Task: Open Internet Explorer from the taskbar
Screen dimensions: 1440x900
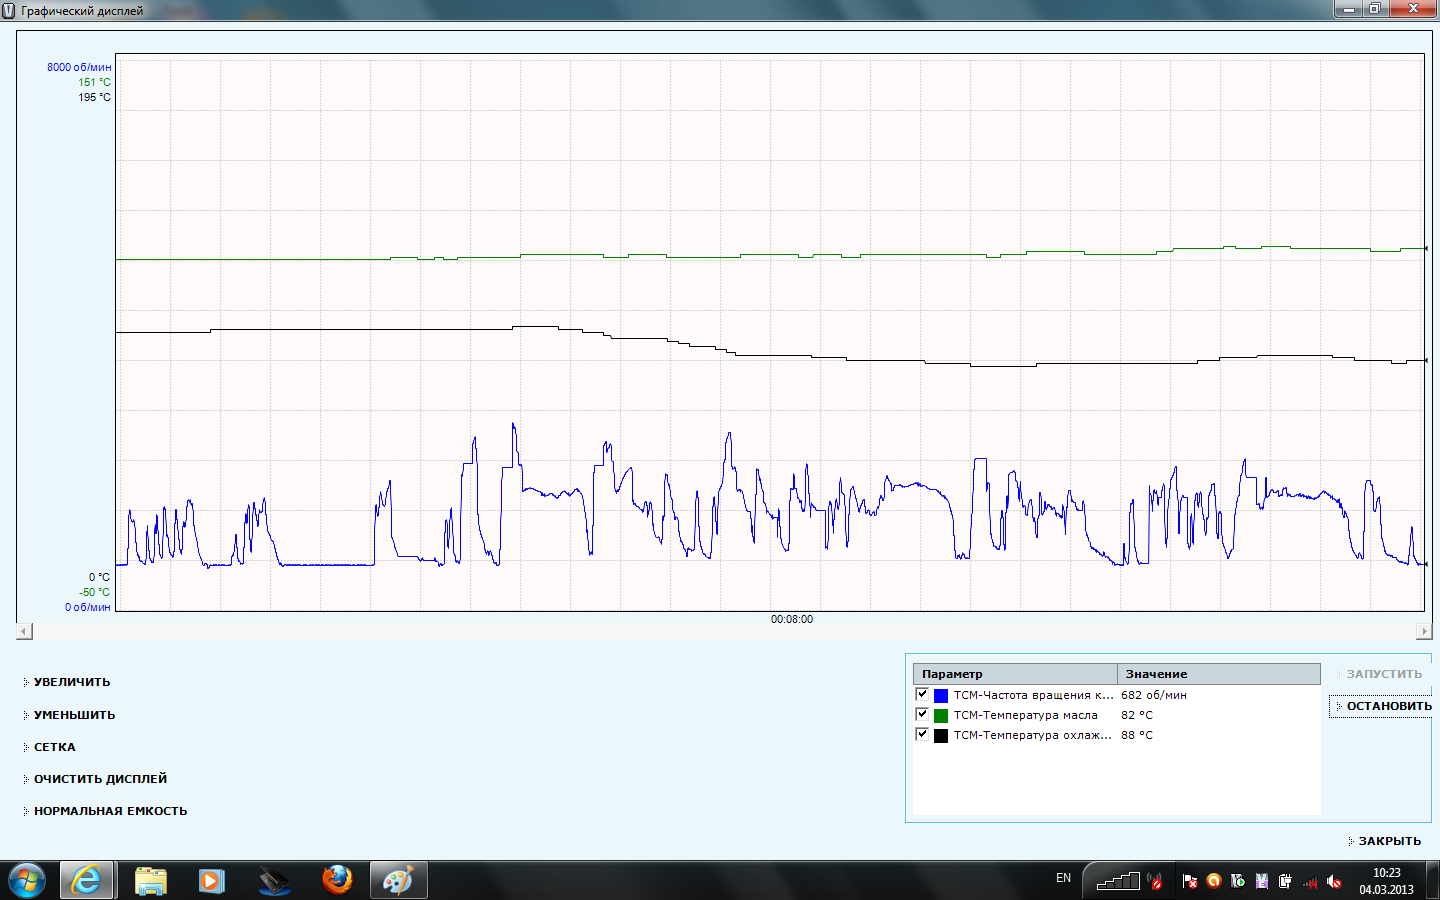Action: pos(87,880)
